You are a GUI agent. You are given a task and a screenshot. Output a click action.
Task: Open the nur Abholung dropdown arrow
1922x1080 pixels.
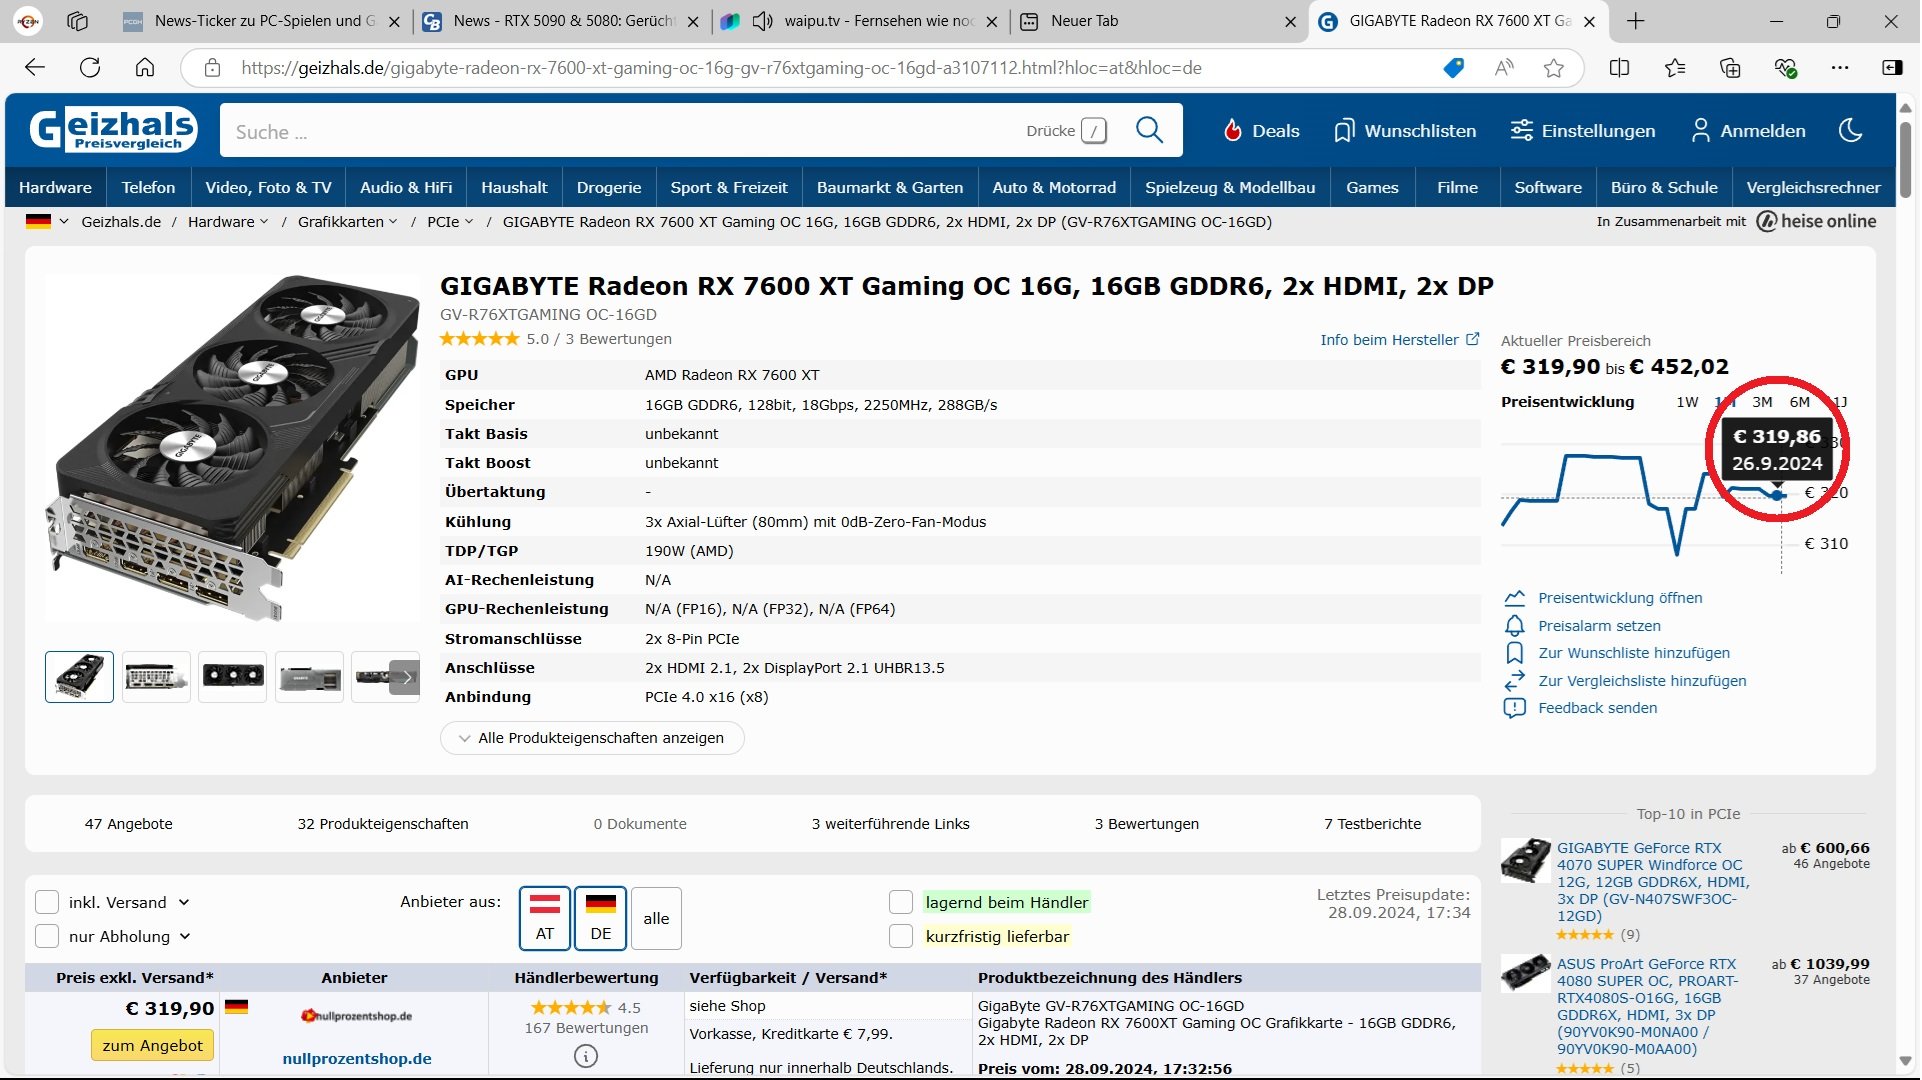coord(185,936)
